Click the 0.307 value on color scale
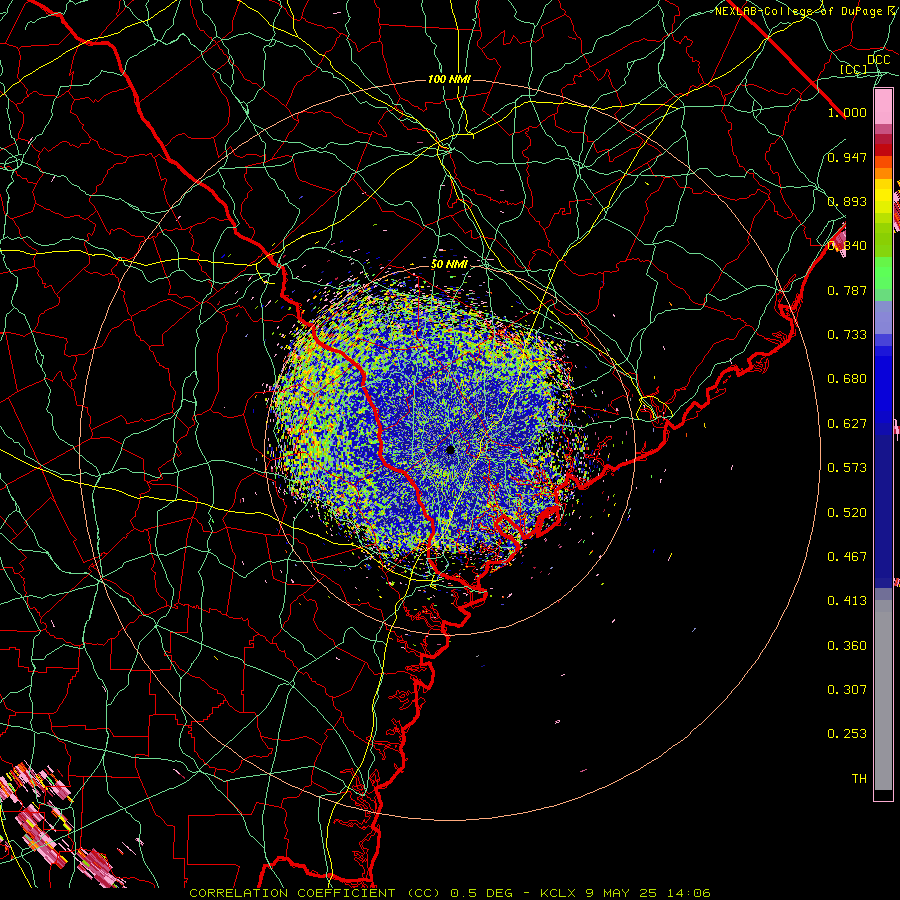The width and height of the screenshot is (900, 900). click(847, 690)
